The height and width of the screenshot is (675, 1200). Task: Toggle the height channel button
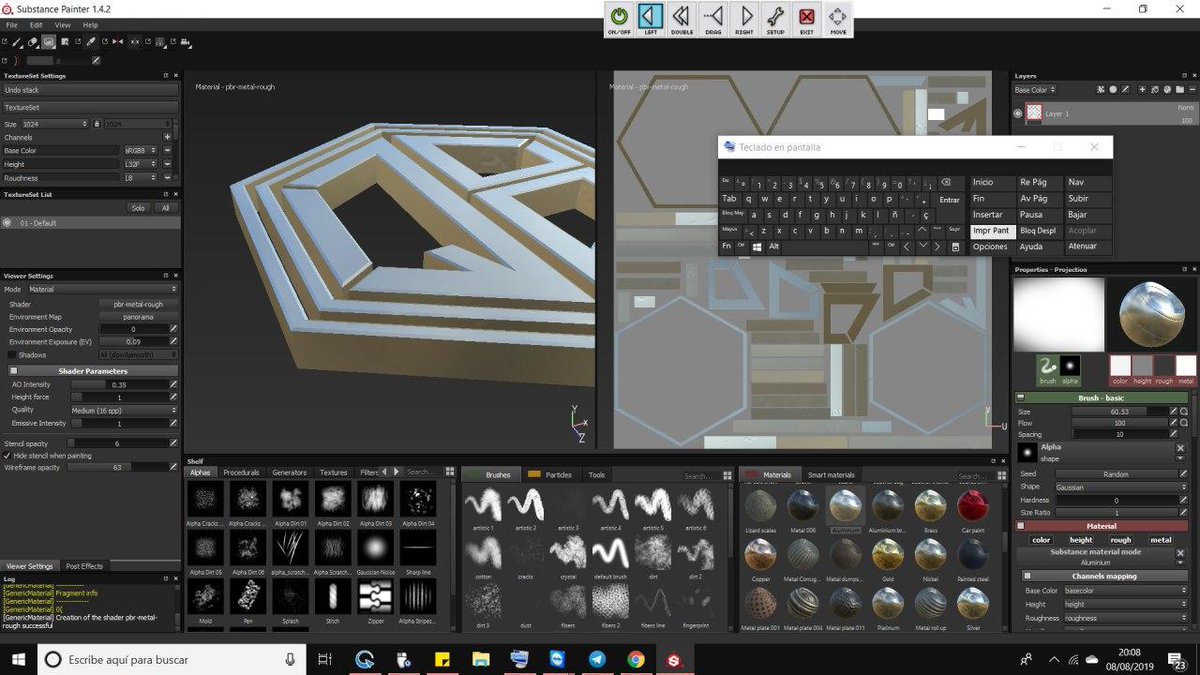click(1081, 540)
